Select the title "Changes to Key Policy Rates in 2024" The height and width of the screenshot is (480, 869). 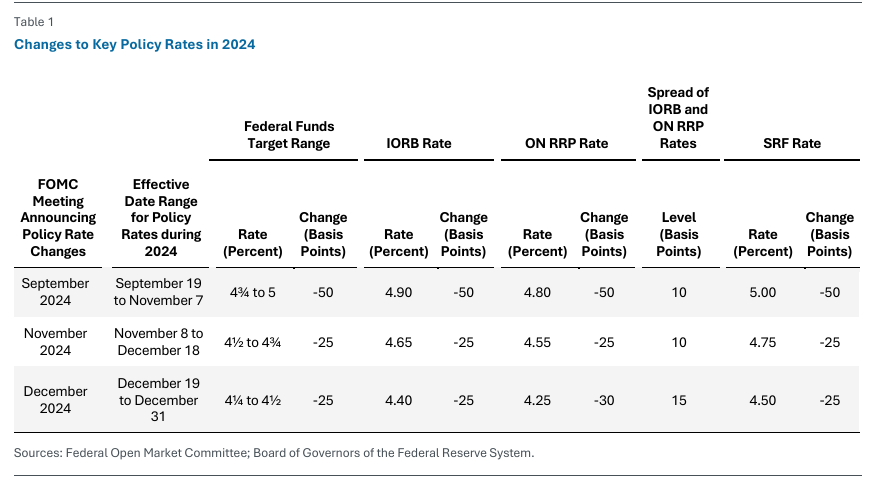(x=135, y=44)
